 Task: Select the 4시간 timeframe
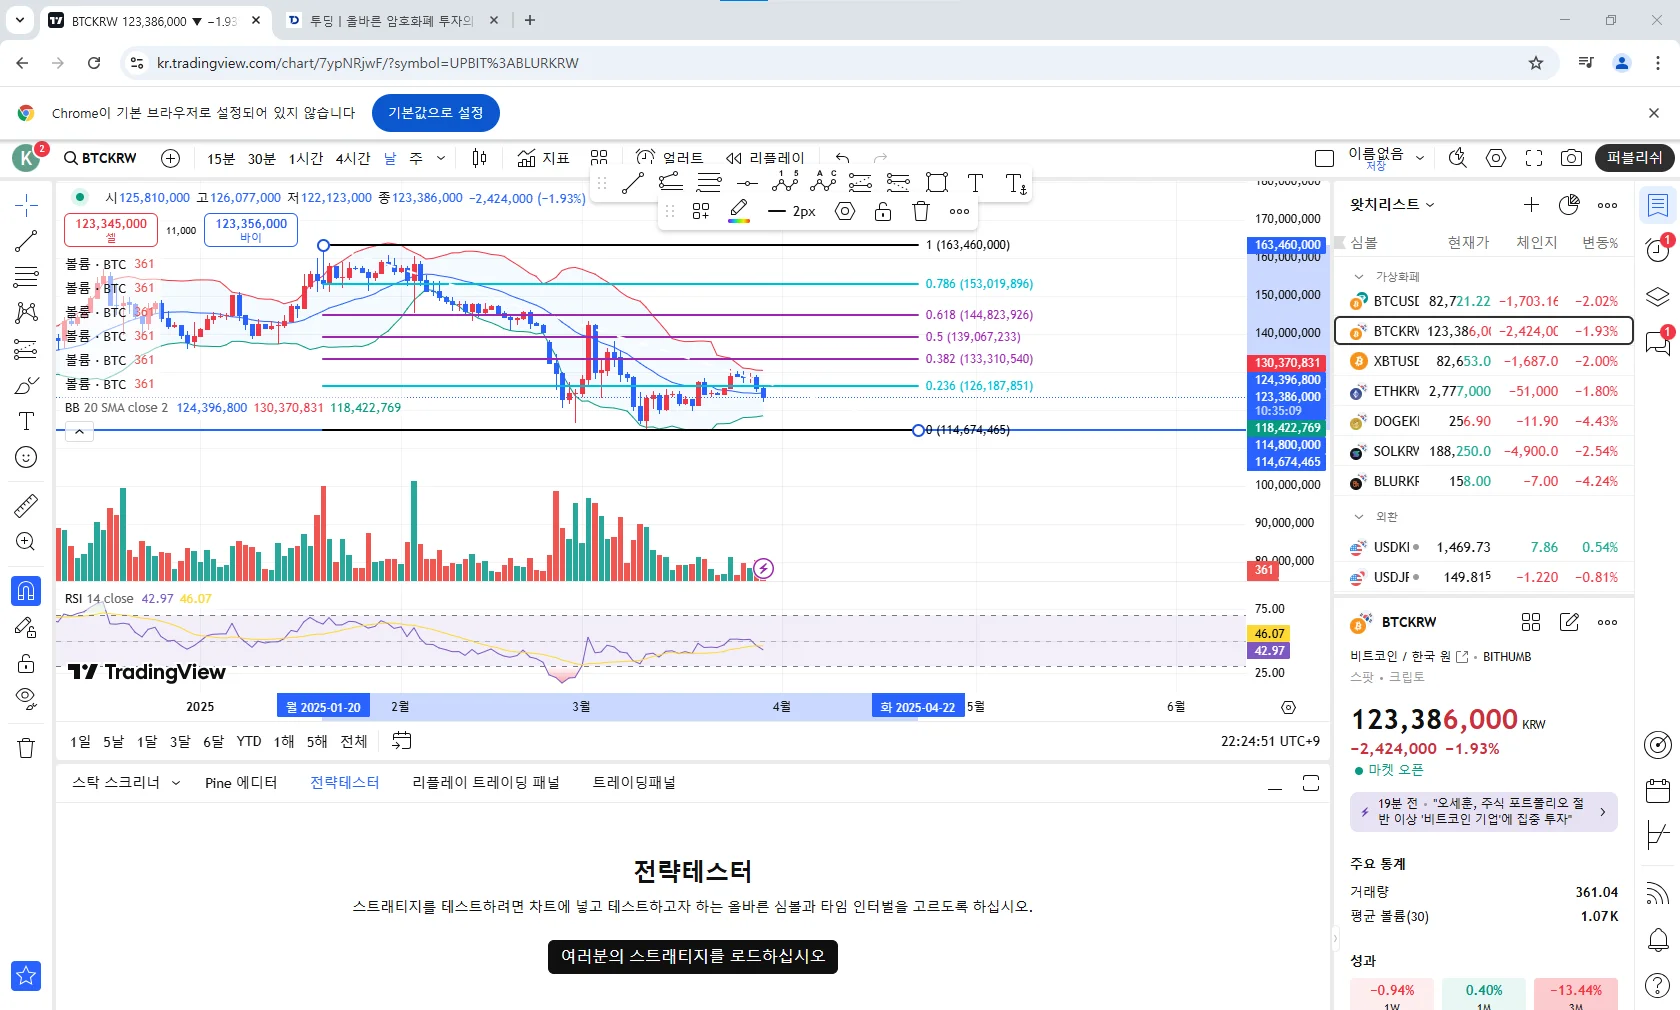click(x=353, y=158)
